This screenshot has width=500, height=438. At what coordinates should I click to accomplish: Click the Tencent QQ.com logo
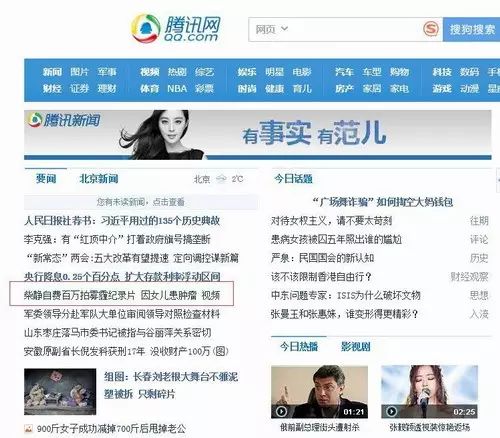click(x=176, y=29)
